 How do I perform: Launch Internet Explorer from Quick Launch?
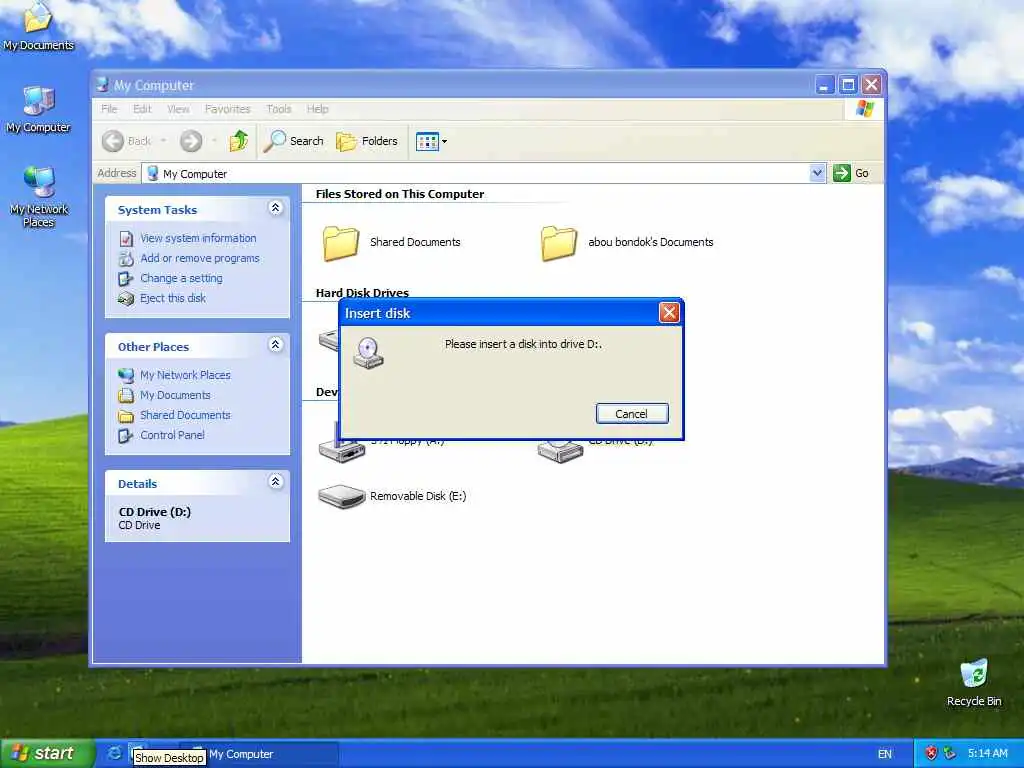(114, 754)
